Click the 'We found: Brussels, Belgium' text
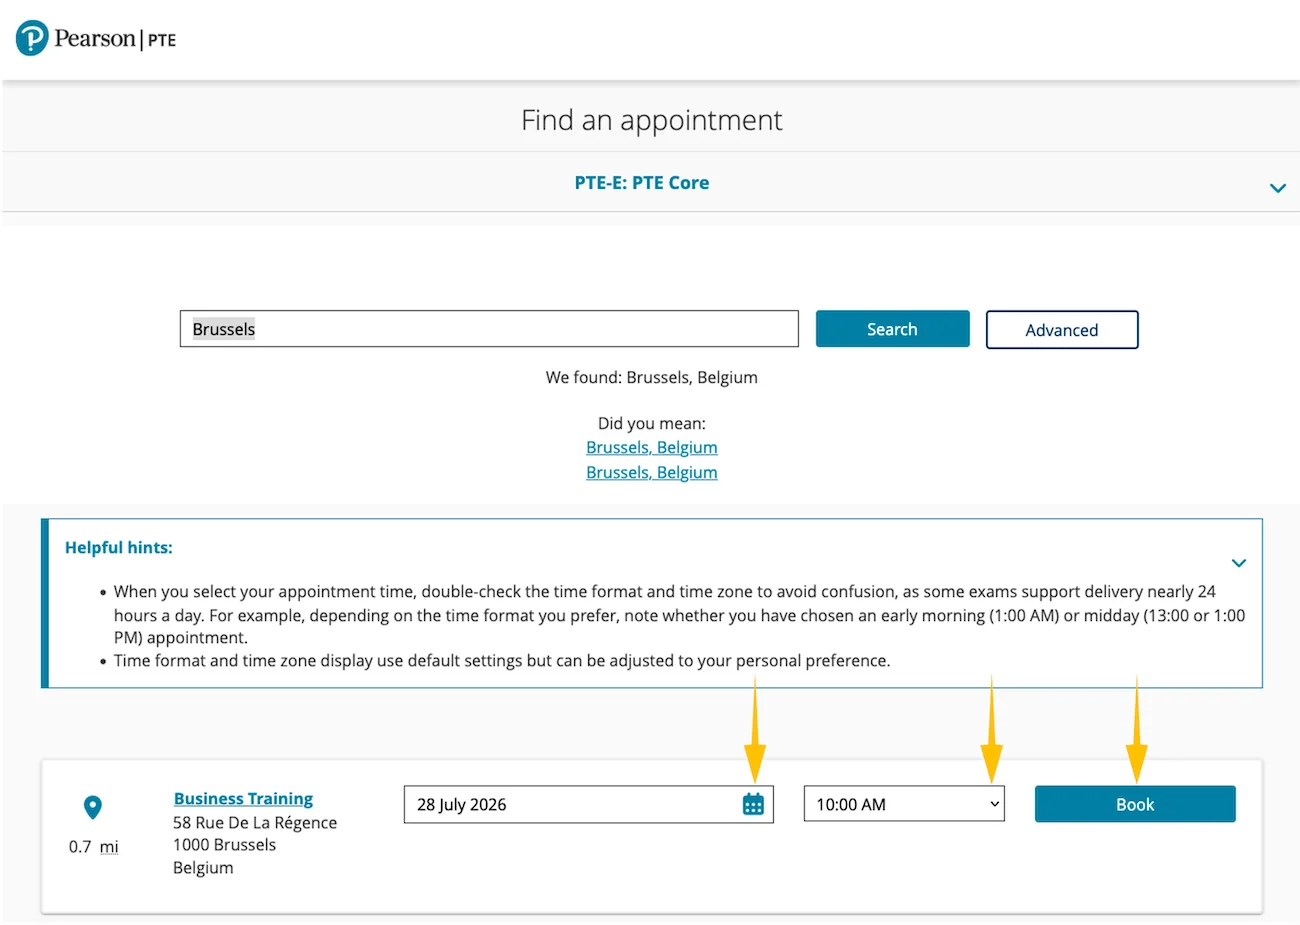Image resolution: width=1300 pixels, height=925 pixels. (652, 377)
